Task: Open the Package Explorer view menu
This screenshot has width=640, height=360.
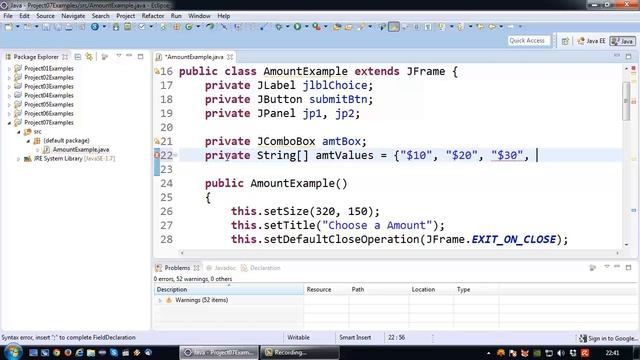Action: 119,56
